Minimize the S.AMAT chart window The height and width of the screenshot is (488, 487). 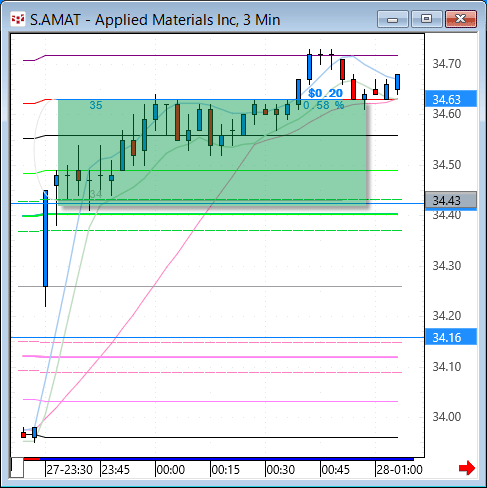(x=393, y=19)
